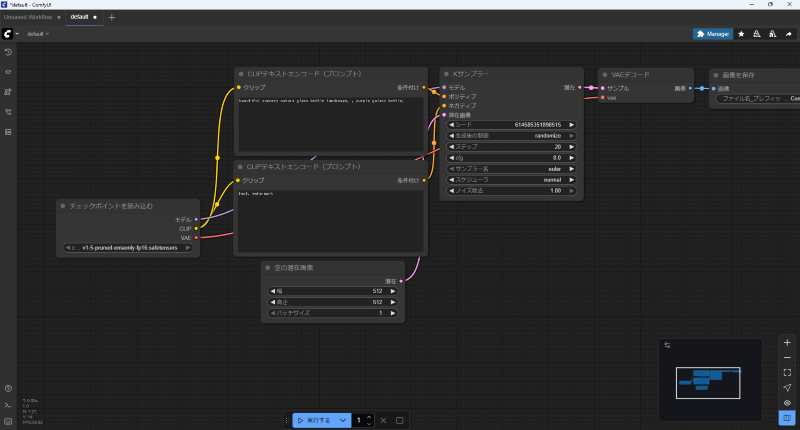Screen dimensions: 800x430
Task: Open the node library sidebar icon
Action: [8, 72]
